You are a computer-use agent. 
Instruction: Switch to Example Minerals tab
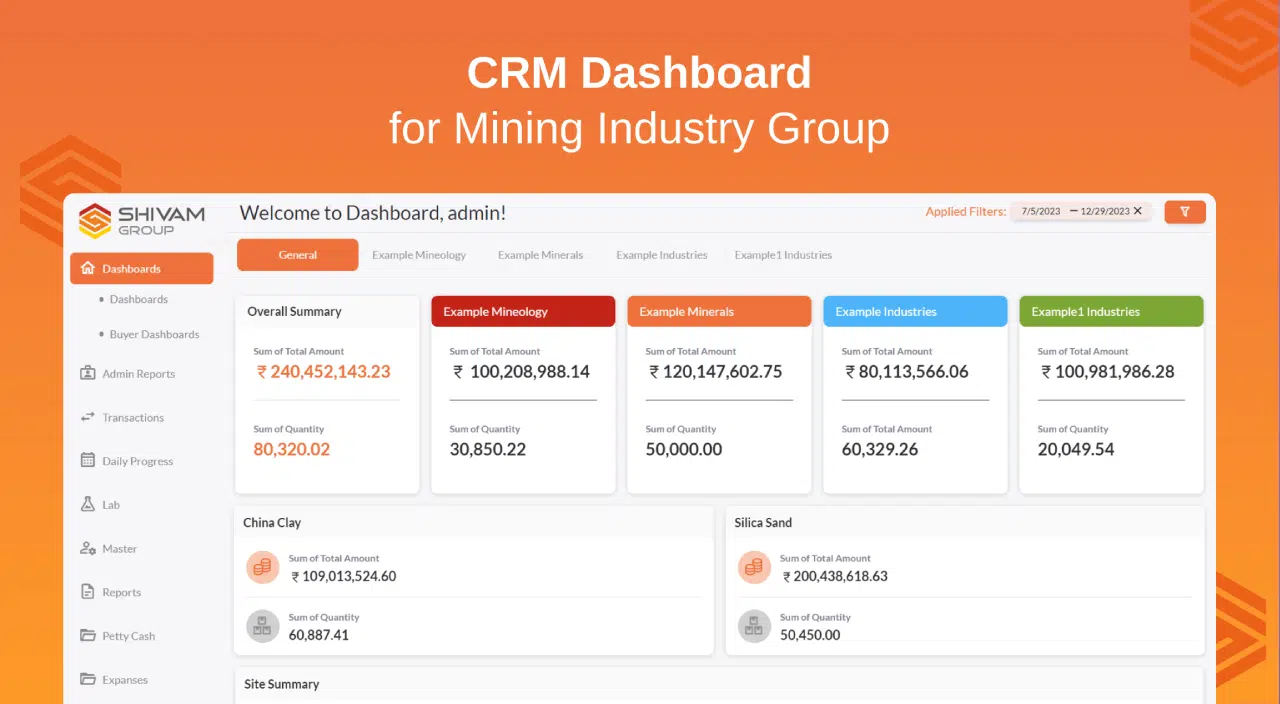point(540,255)
